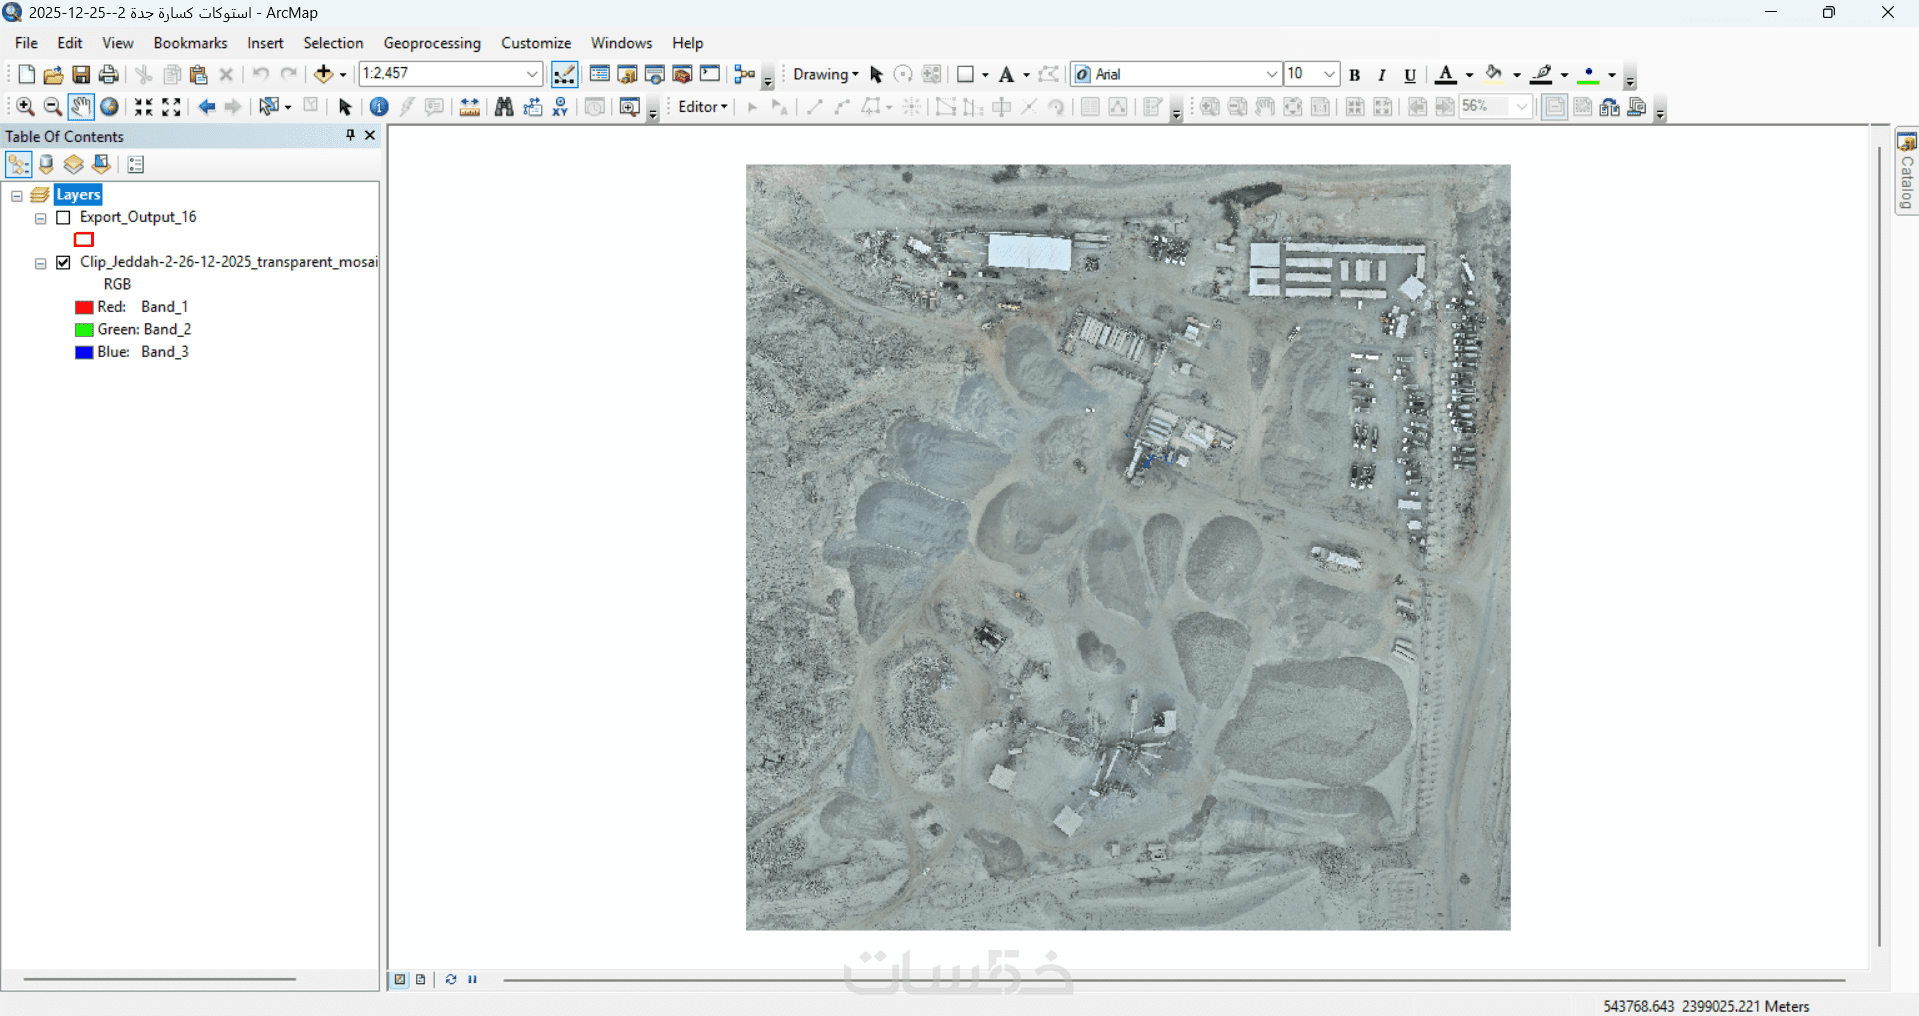Click the red symbol of Export_Output_16

pos(84,240)
